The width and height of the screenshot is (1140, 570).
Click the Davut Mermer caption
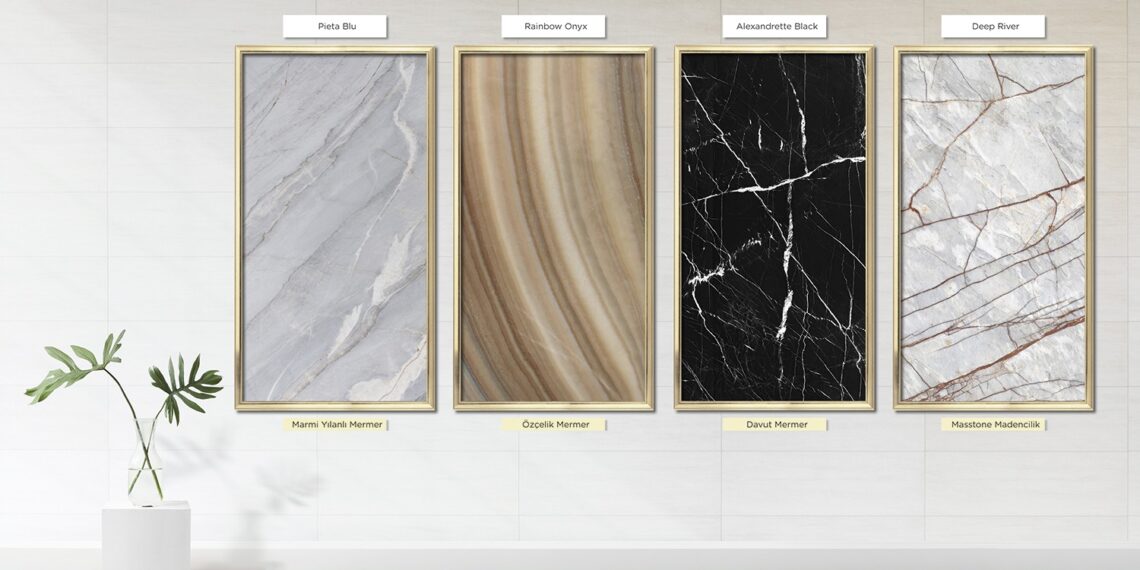(x=774, y=425)
